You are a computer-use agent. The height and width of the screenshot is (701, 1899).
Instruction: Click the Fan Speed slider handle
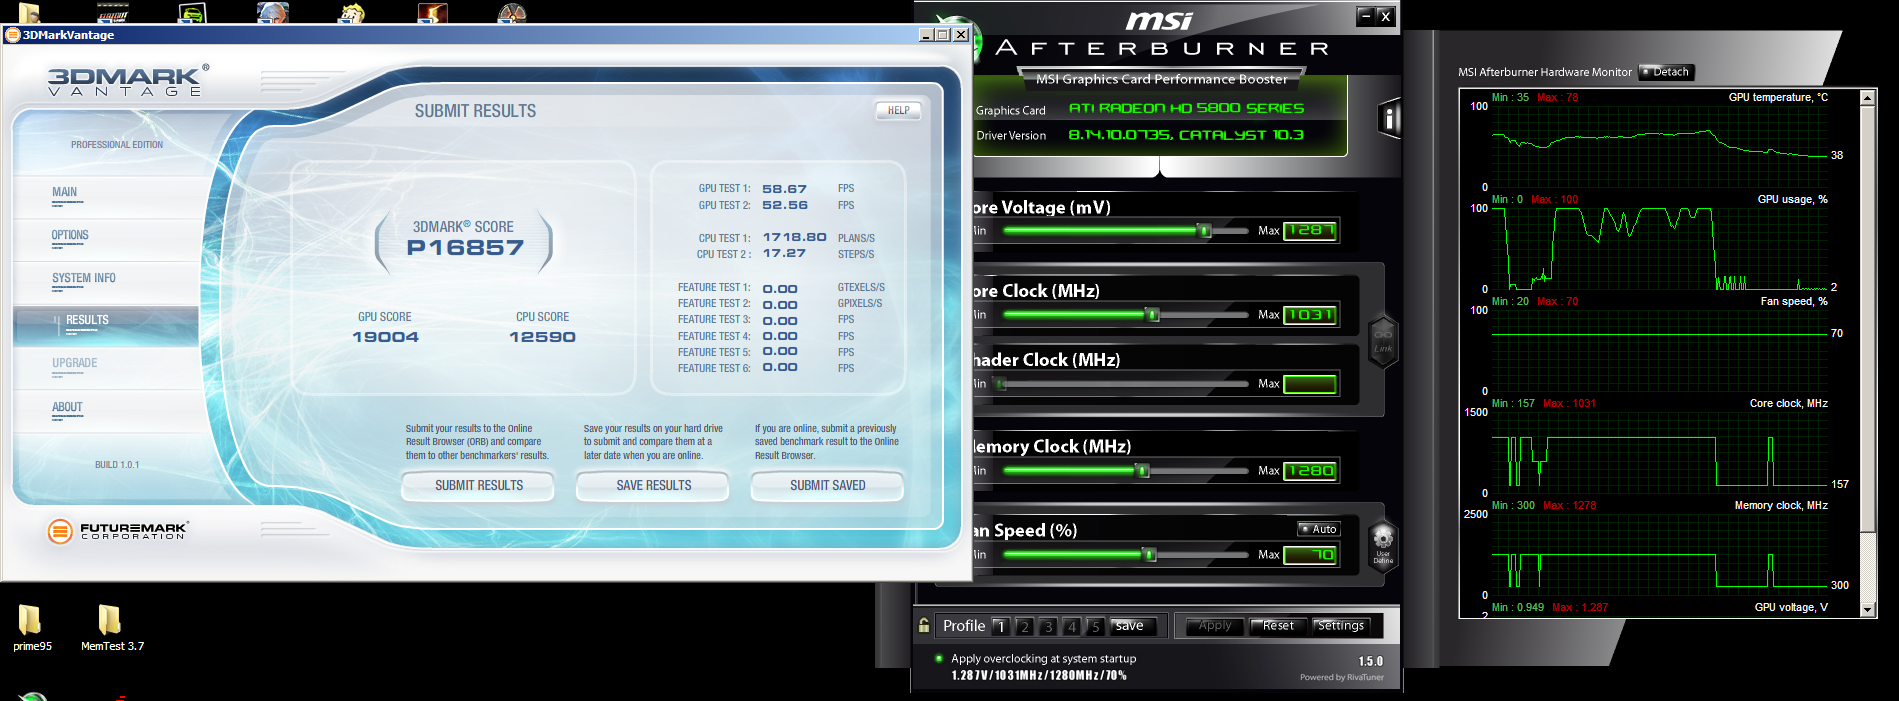coord(1150,555)
